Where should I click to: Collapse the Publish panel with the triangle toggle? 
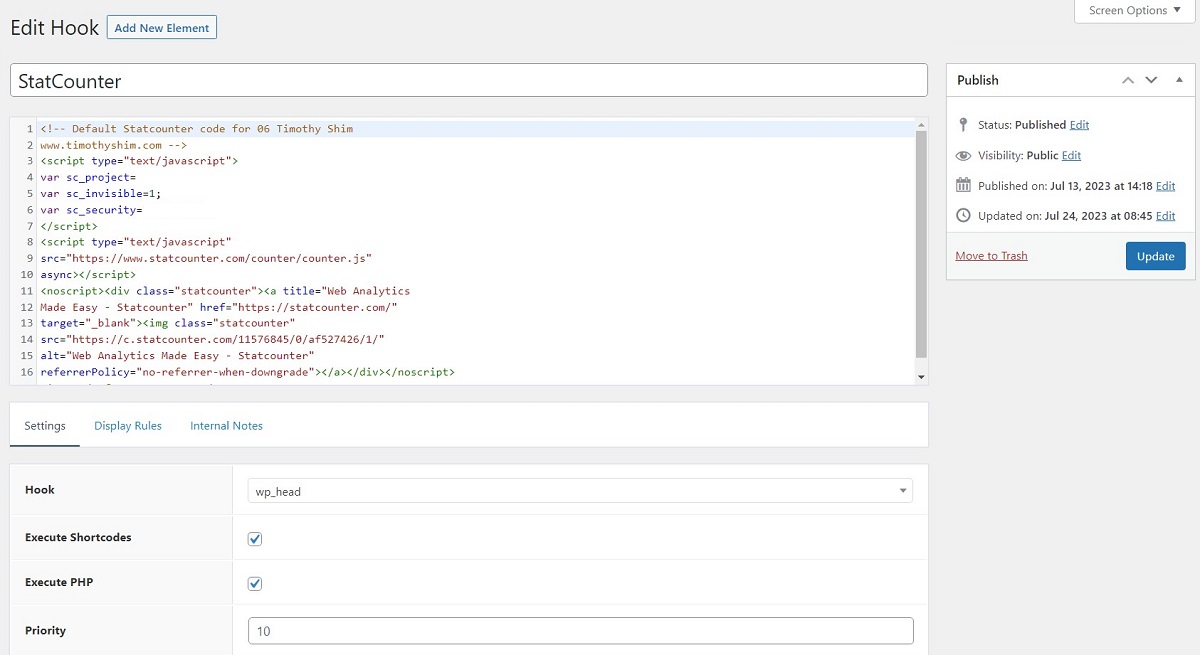pyautogui.click(x=1179, y=80)
